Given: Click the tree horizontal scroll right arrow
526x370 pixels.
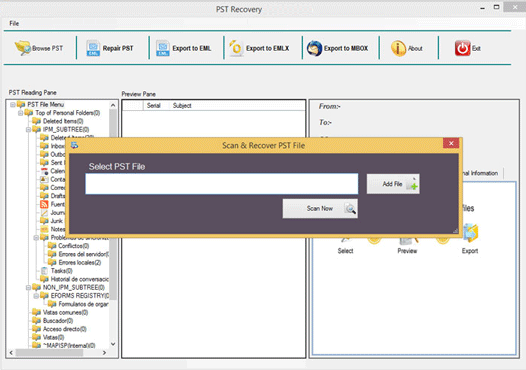Looking at the screenshot, I should point(104,353).
